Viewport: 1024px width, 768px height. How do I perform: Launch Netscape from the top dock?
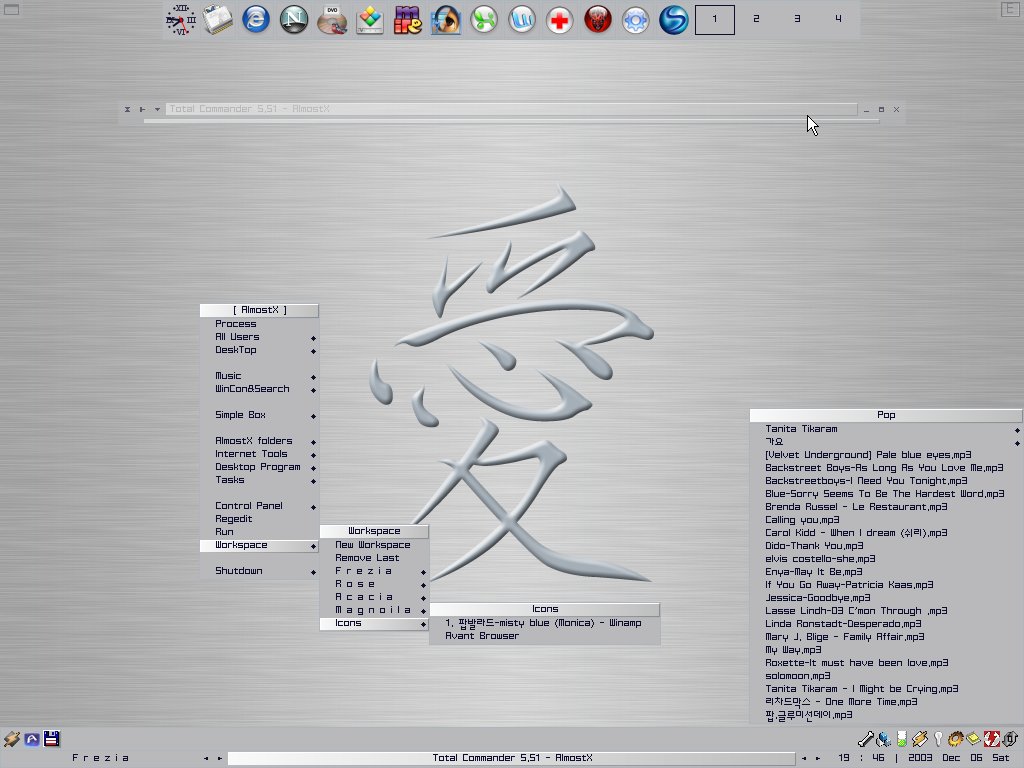(x=294, y=19)
